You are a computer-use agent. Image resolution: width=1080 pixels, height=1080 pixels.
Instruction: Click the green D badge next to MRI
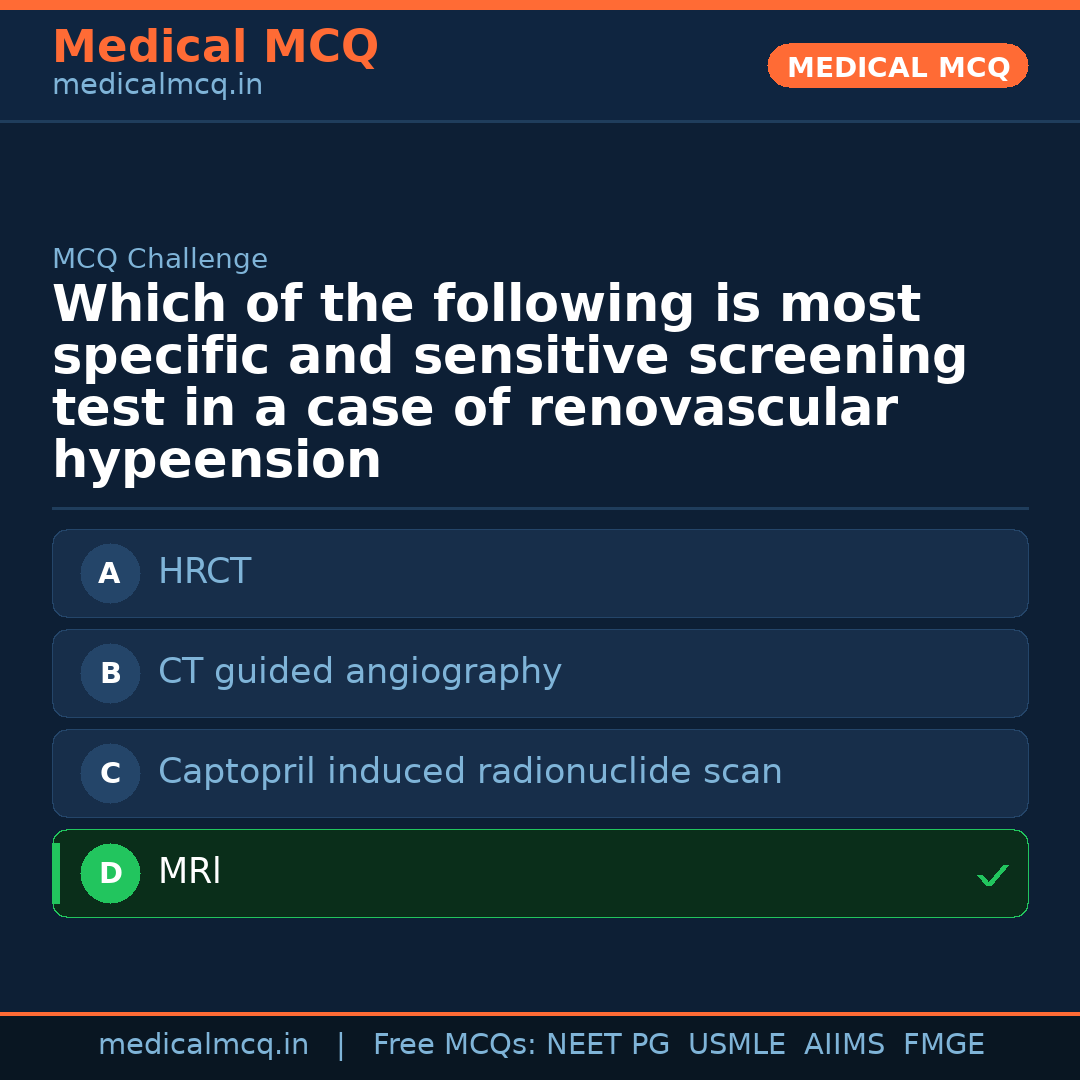(110, 873)
